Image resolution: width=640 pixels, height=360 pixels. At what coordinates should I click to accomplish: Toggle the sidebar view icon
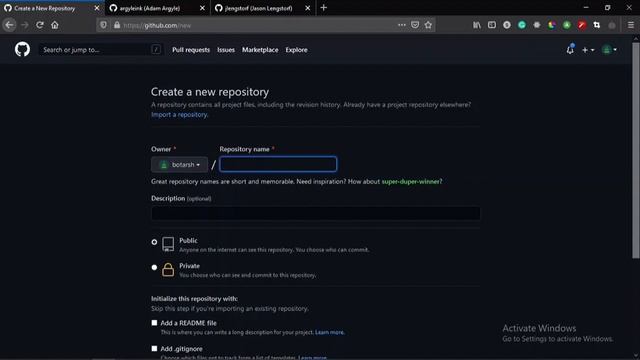point(492,25)
